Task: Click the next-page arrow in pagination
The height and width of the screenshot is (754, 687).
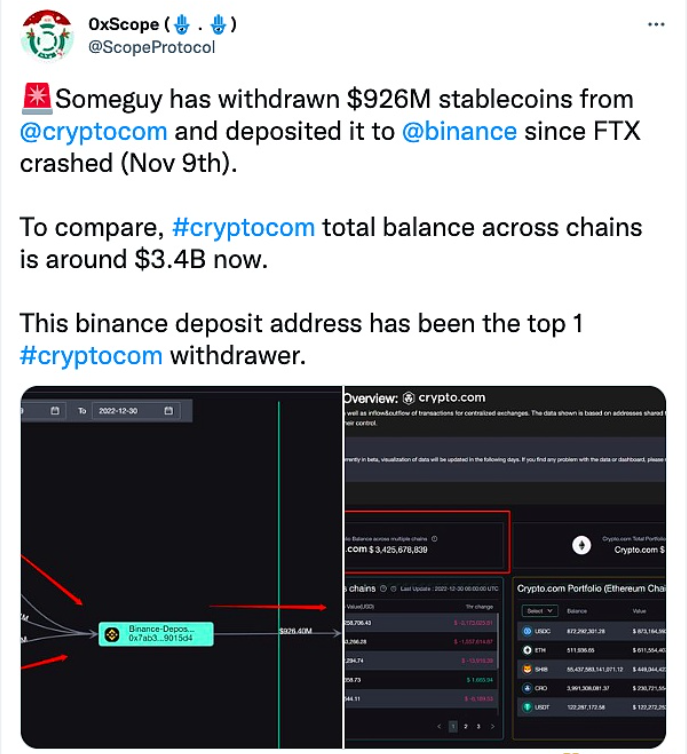Action: [492, 726]
